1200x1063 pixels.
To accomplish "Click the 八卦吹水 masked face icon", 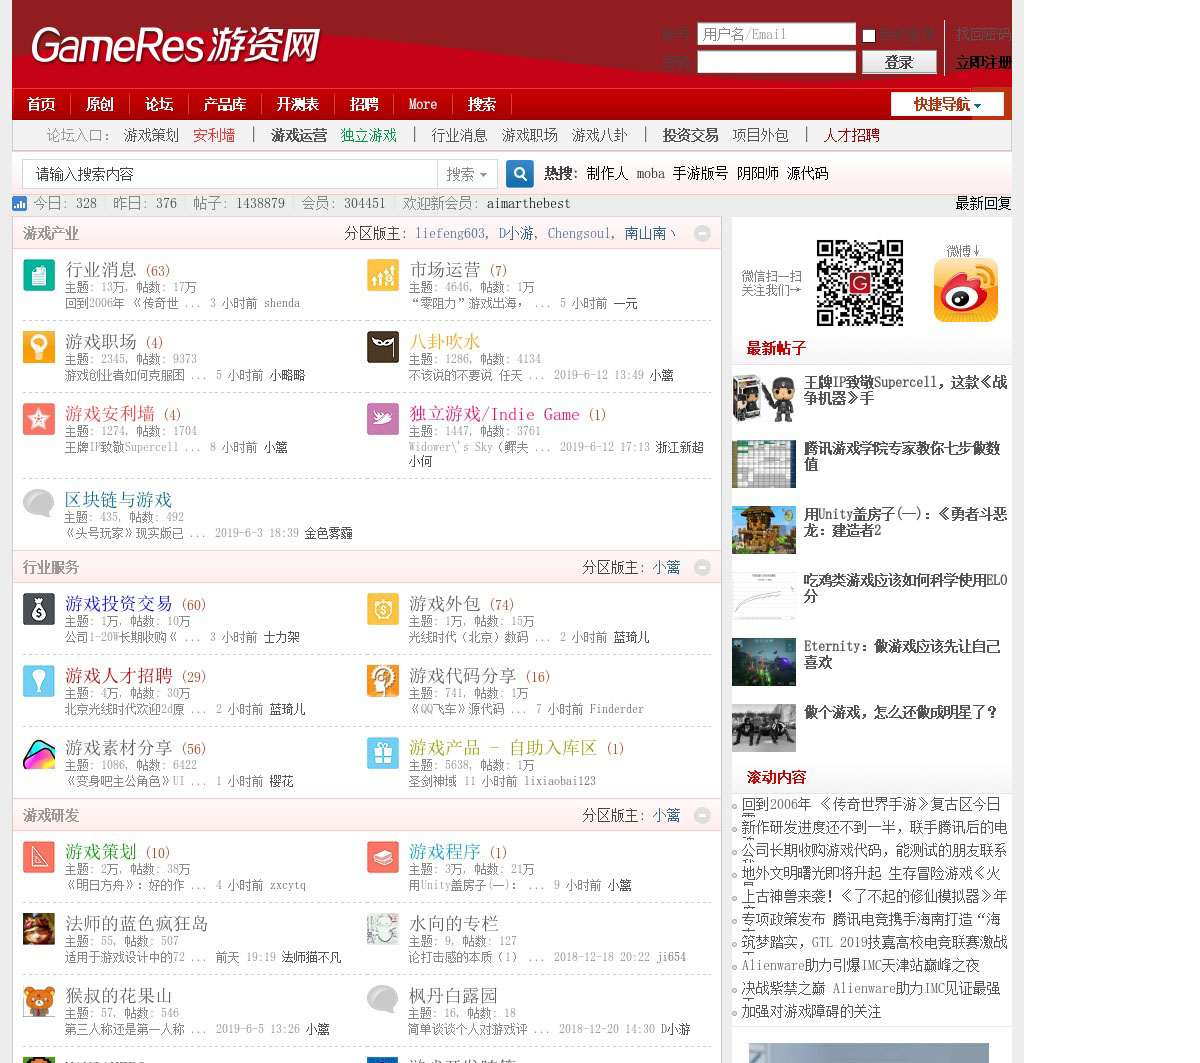I will [x=383, y=347].
